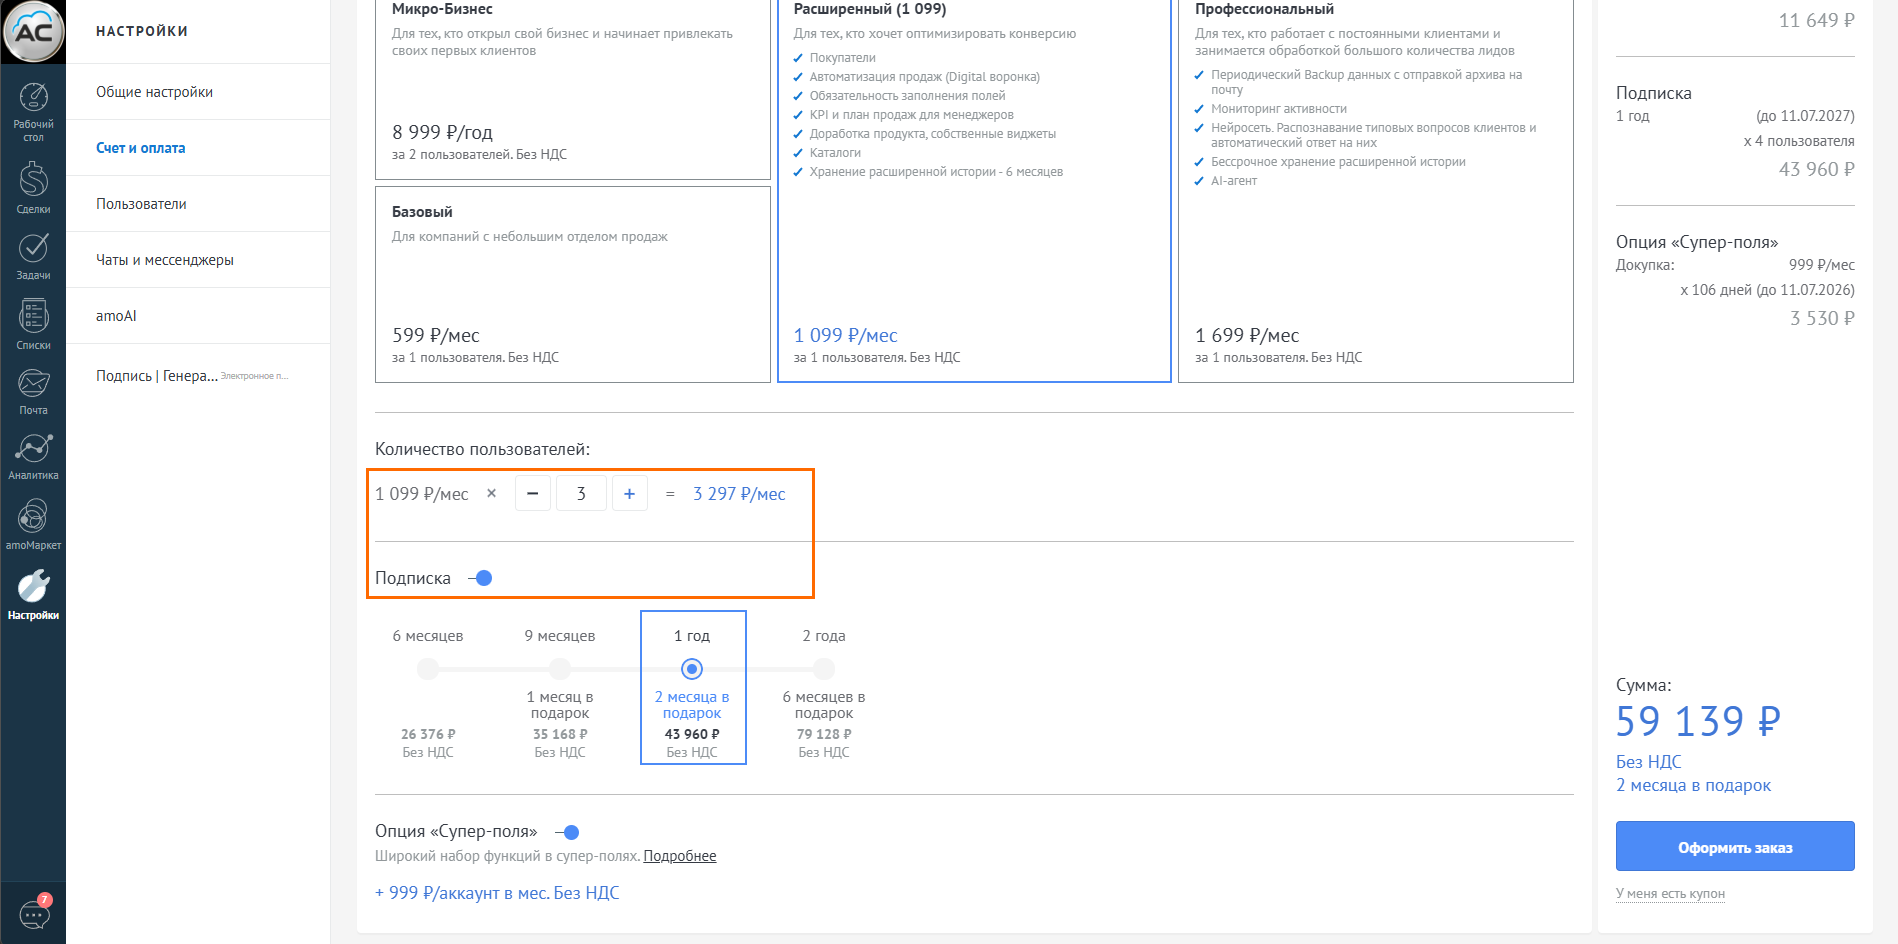
Task: Open the Подробнее link for Супер-поля
Action: pyautogui.click(x=680, y=856)
